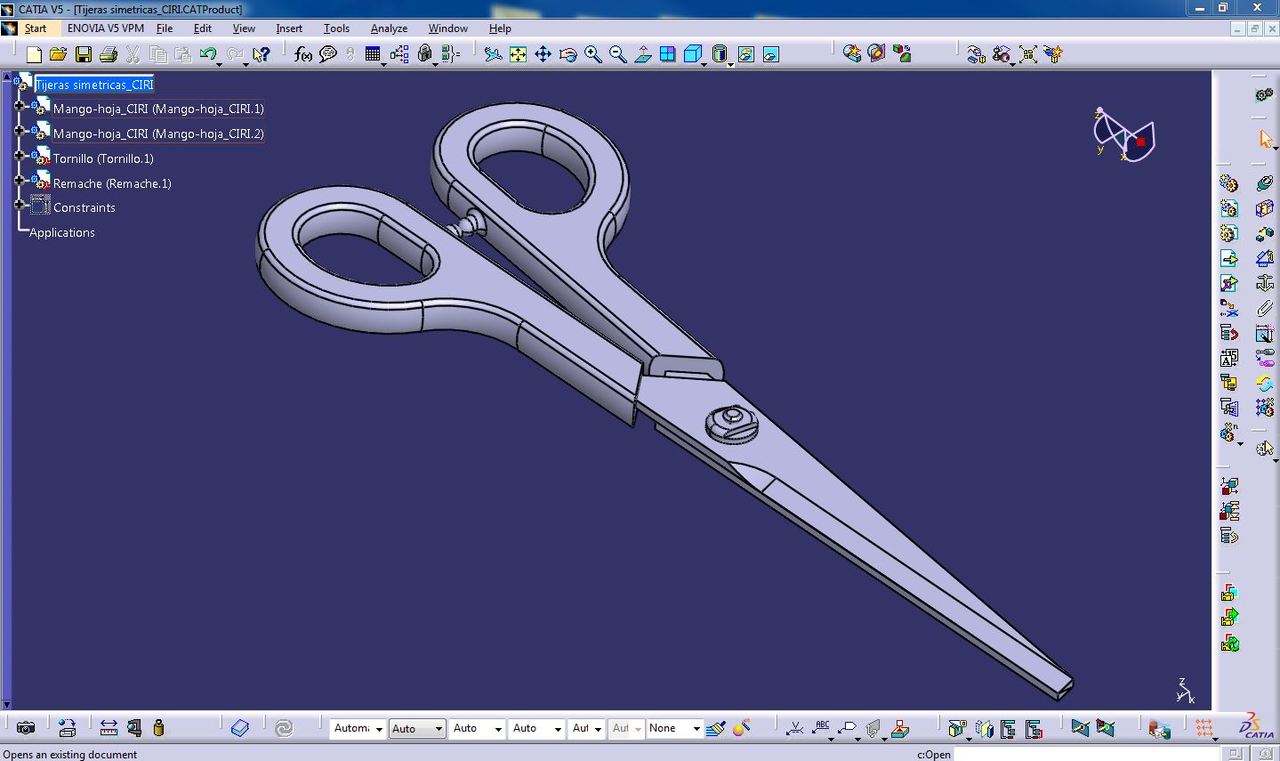
Task: Select Constraints entry in tree
Action: point(84,208)
